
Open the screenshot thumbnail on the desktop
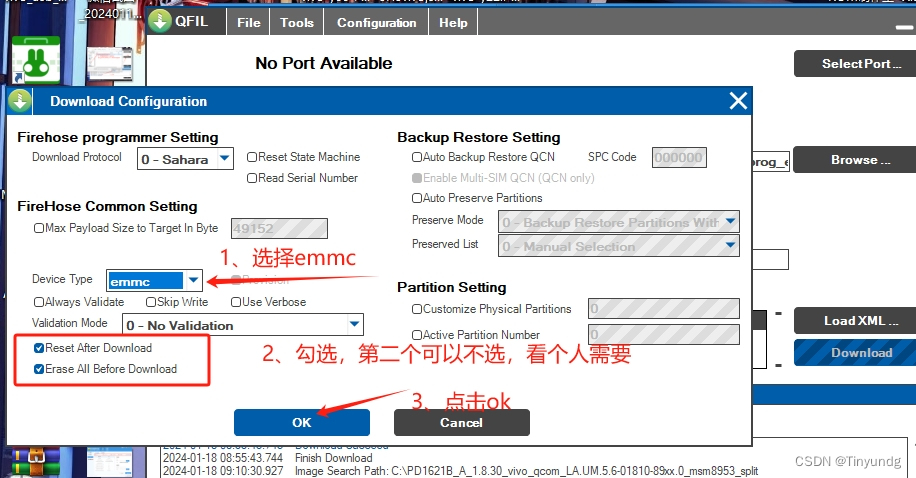(x=110, y=63)
